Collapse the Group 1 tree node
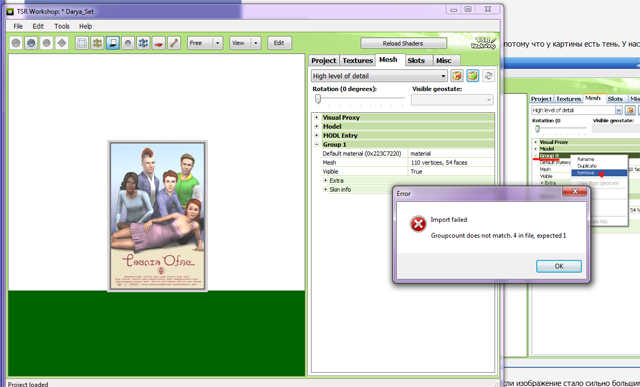 (x=316, y=144)
